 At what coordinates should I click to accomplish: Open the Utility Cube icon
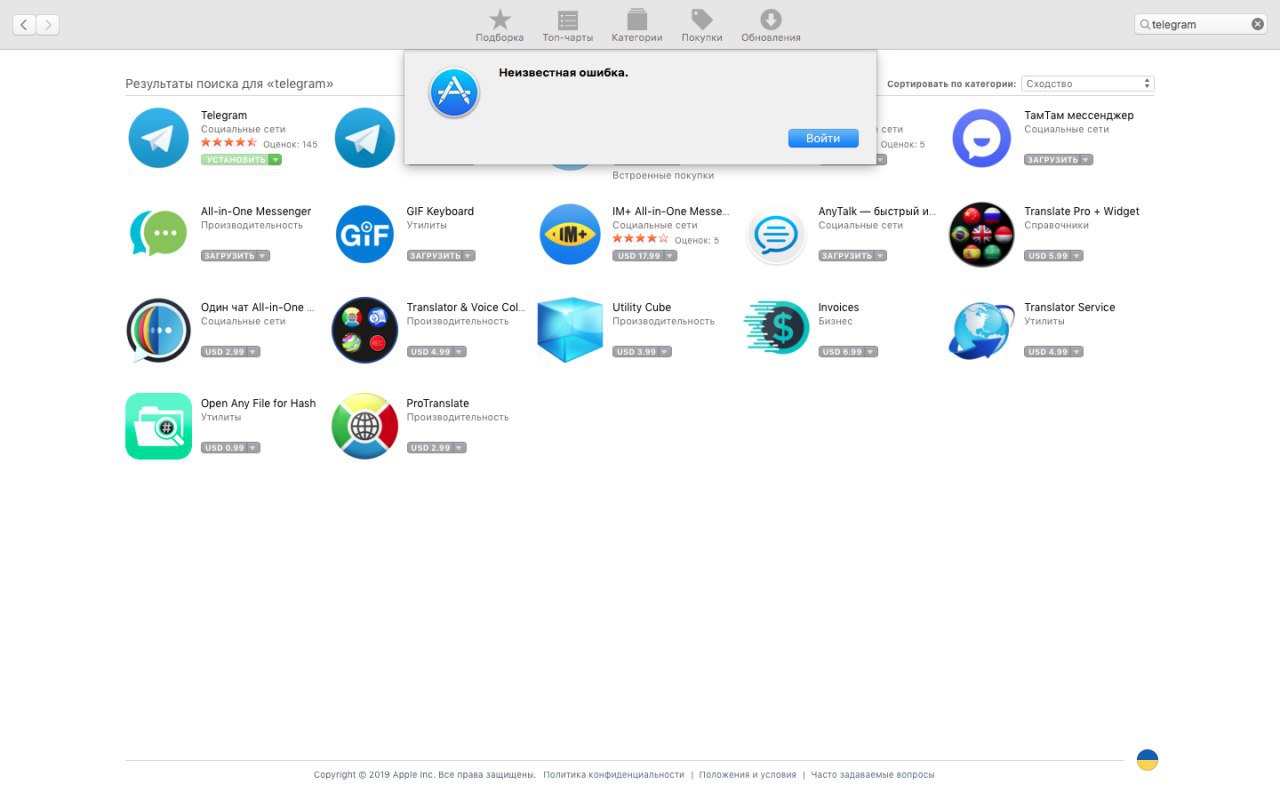pyautogui.click(x=570, y=330)
